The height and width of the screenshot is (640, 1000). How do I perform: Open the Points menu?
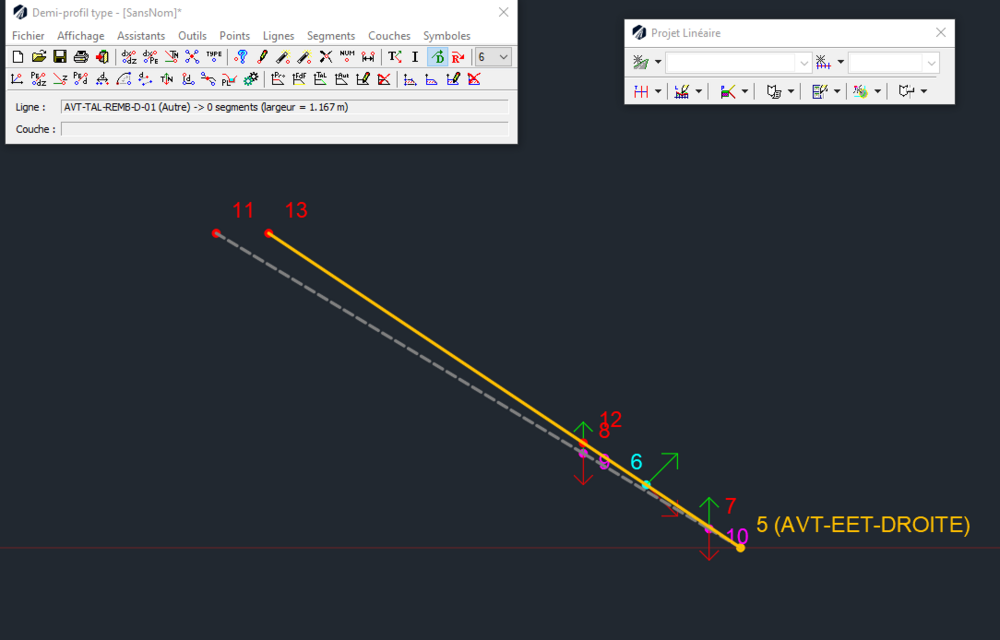coord(235,36)
